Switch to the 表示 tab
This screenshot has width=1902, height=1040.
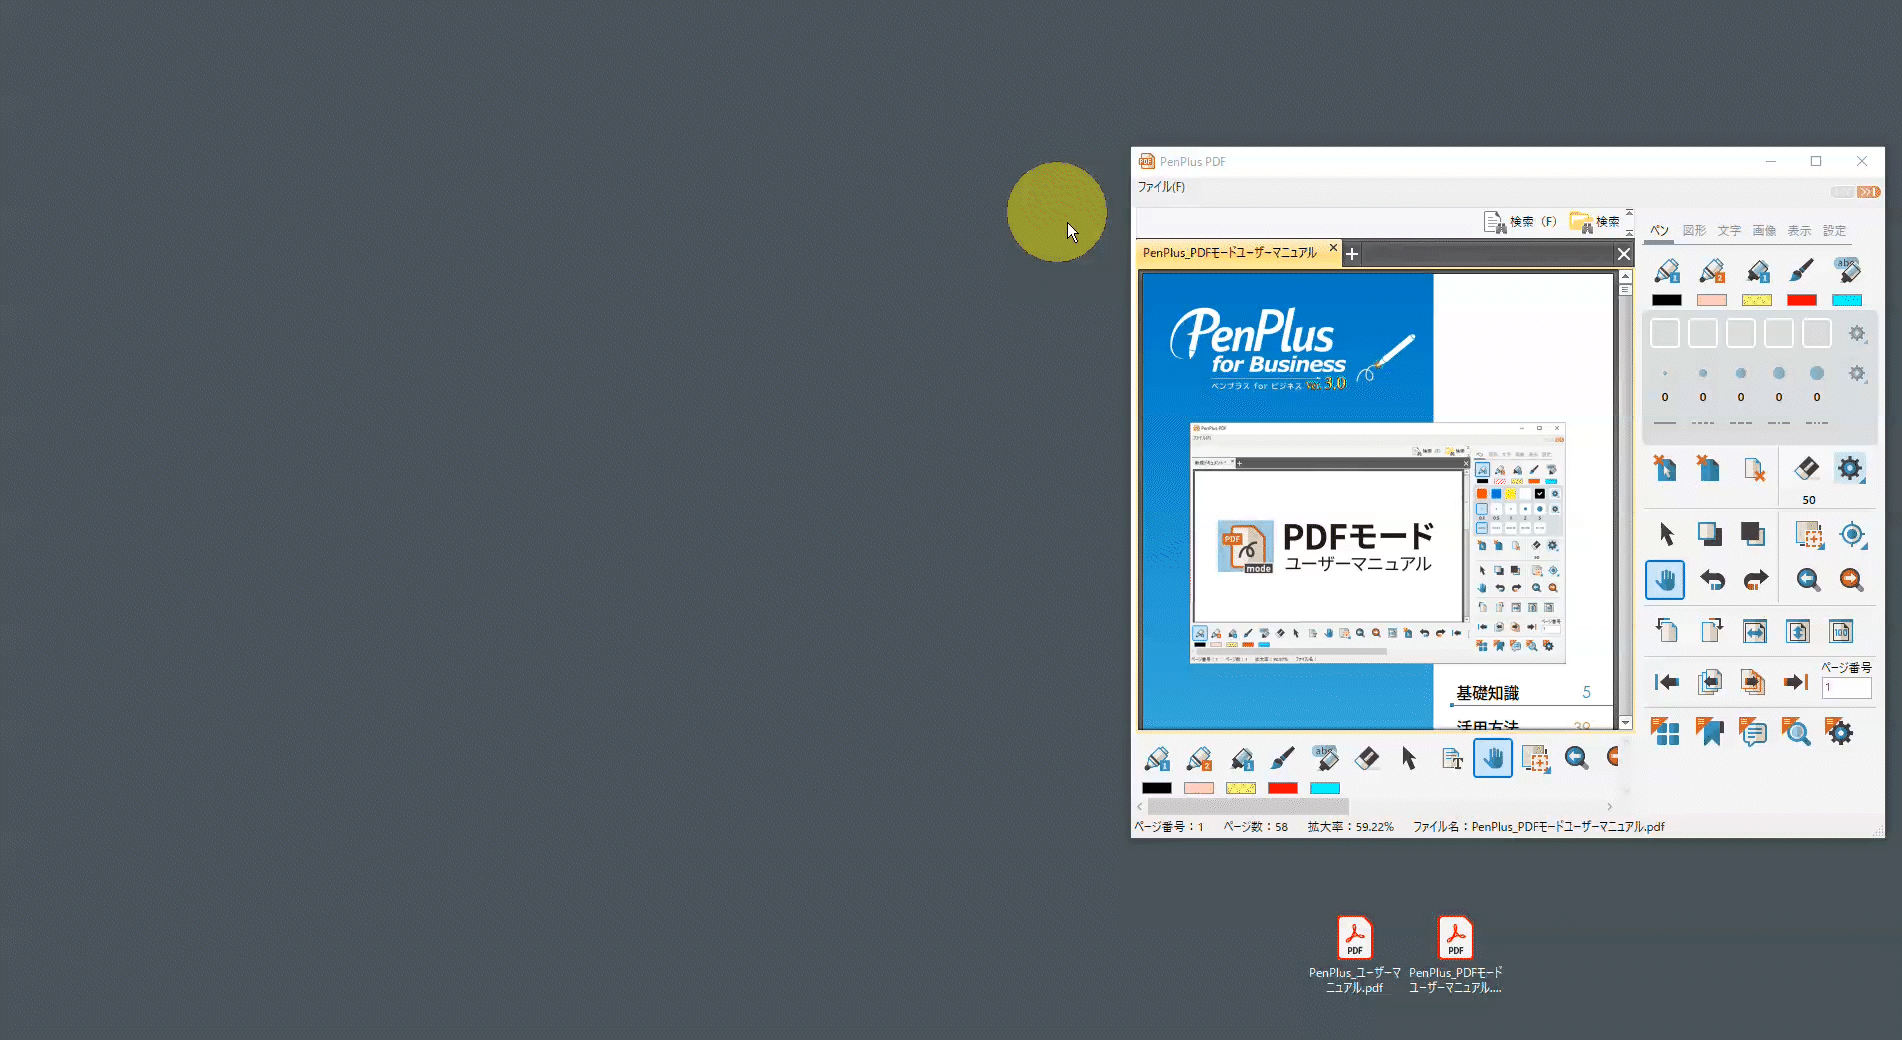tap(1799, 231)
